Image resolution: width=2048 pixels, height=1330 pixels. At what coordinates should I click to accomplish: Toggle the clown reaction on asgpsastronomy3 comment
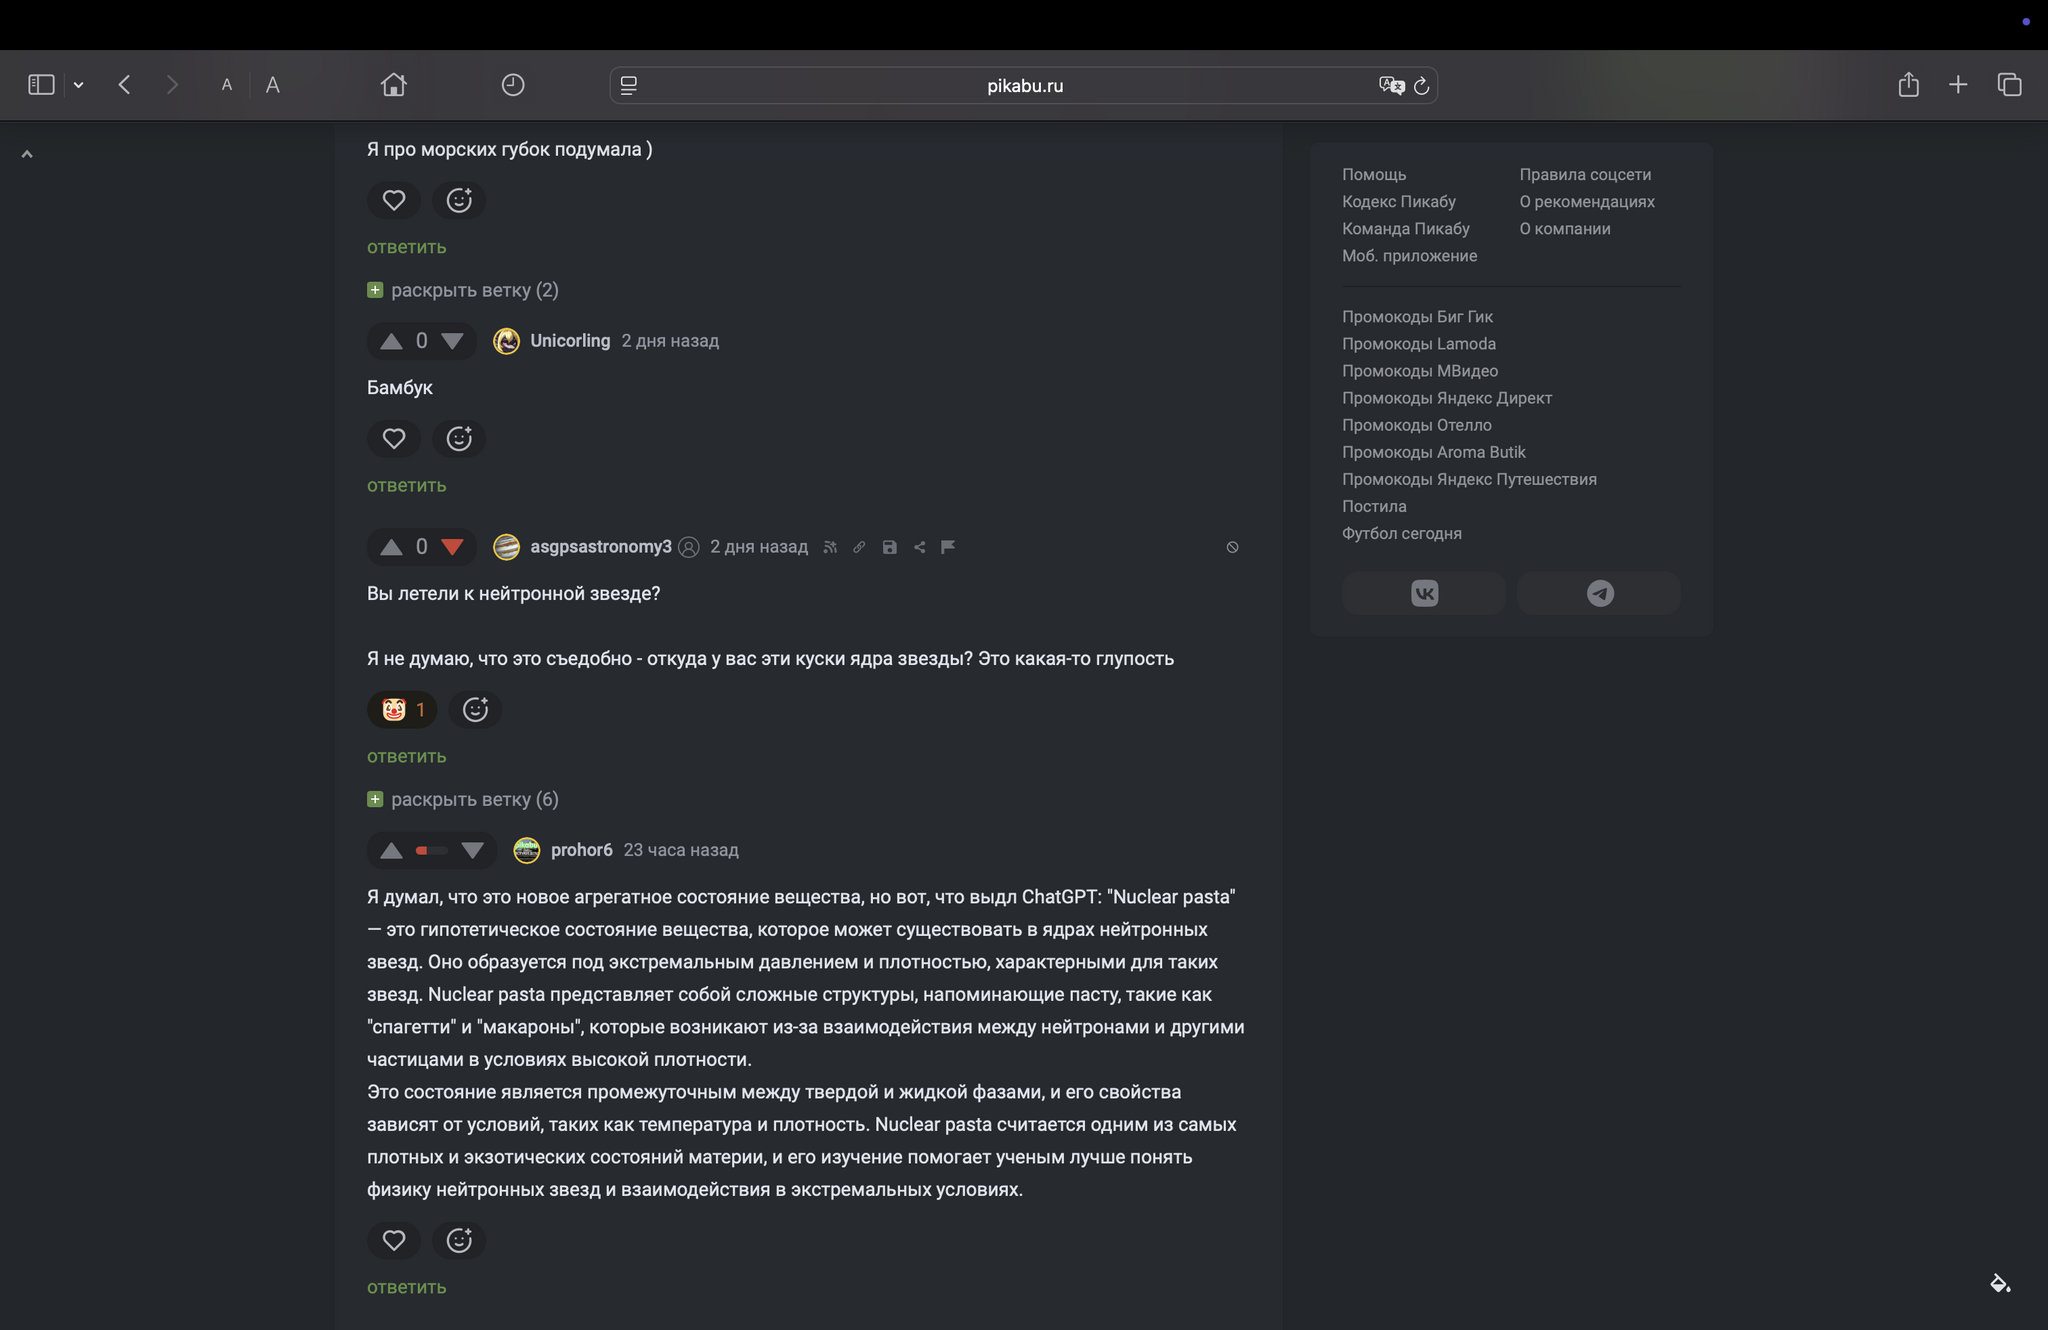(x=402, y=710)
